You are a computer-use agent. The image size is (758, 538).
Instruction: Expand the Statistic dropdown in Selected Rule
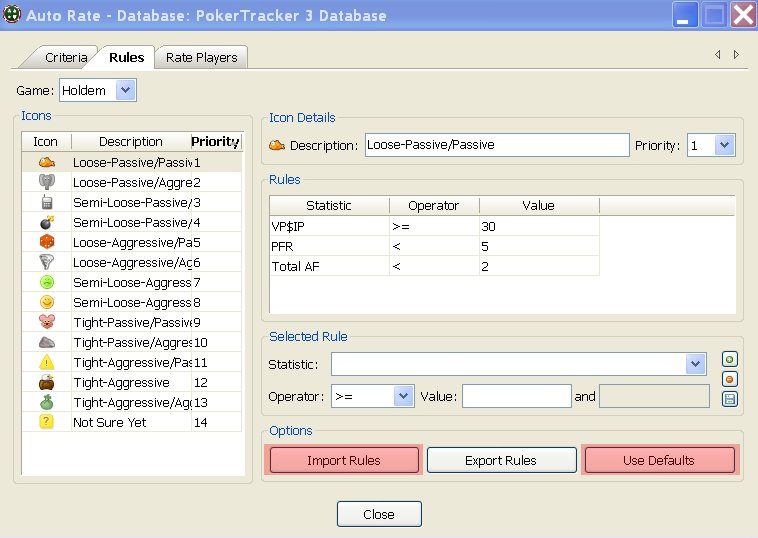point(695,364)
